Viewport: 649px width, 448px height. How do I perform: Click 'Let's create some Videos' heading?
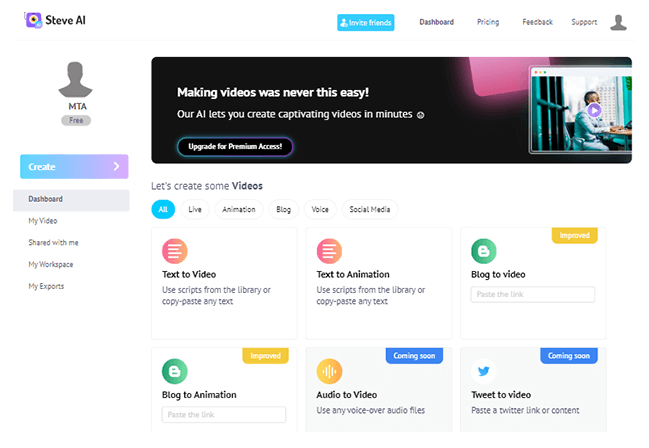207,186
